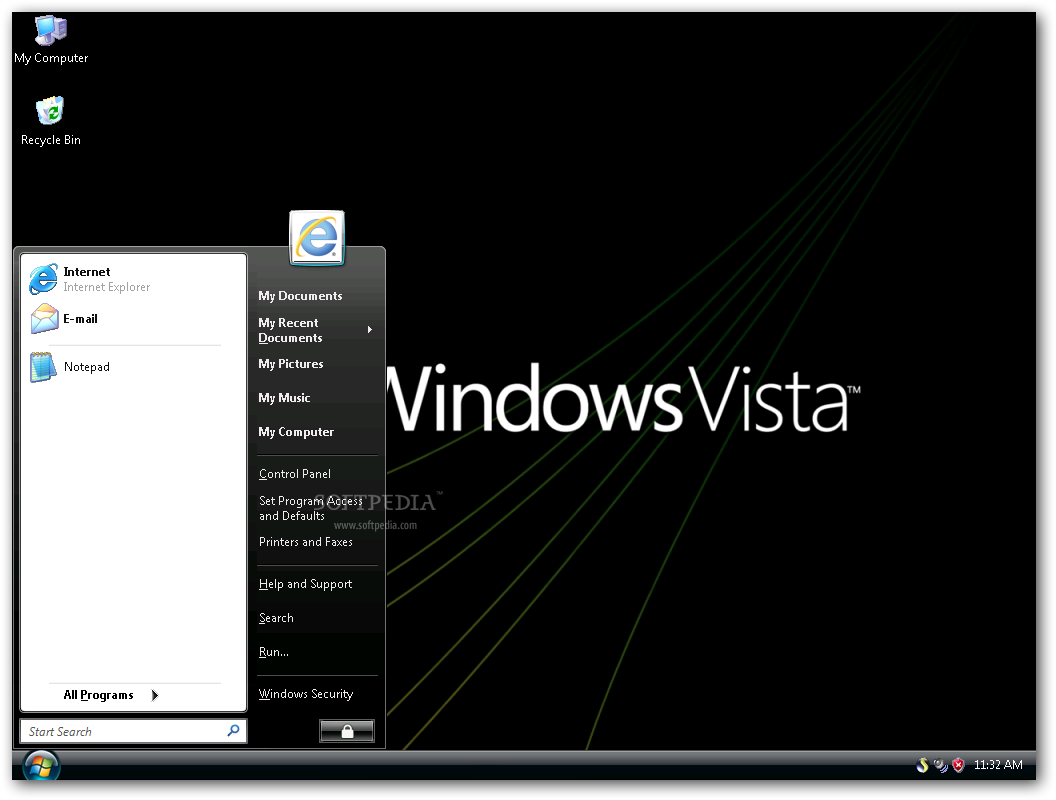The width and height of the screenshot is (1056, 800).
Task: Click the yellow-black tray icon
Action: (x=923, y=765)
